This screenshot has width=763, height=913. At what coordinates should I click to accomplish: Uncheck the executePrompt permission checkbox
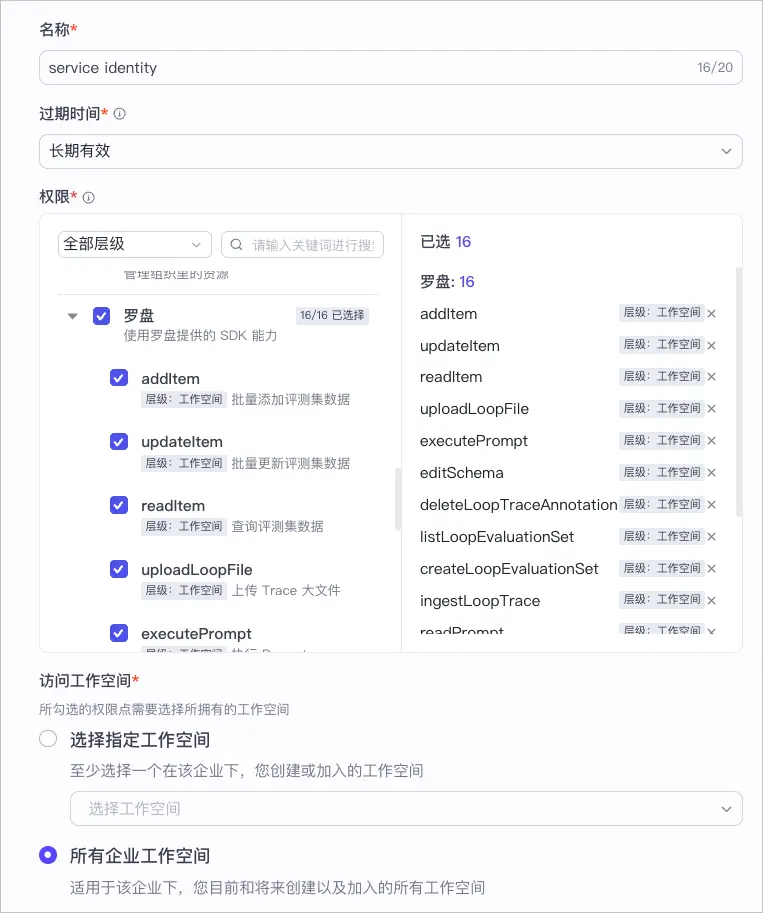pos(119,633)
